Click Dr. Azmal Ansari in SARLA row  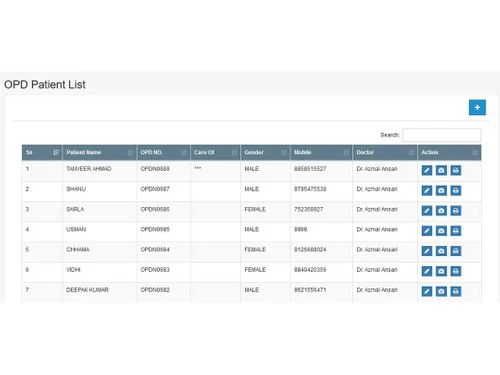(377, 209)
